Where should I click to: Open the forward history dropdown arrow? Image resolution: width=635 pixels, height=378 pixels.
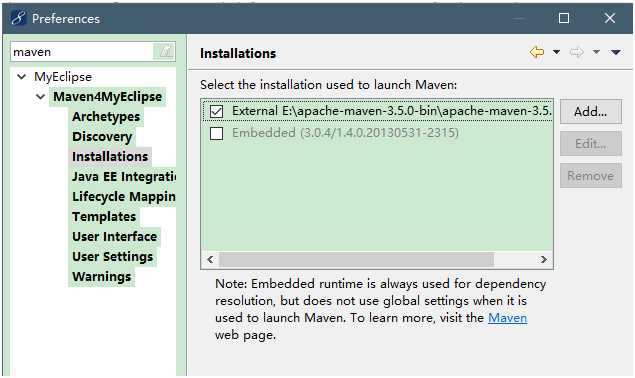coord(596,52)
